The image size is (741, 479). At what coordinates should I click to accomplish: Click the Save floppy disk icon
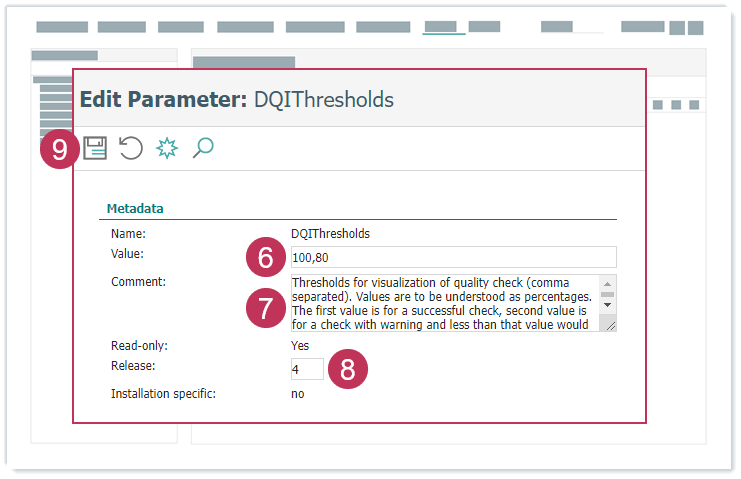click(95, 149)
